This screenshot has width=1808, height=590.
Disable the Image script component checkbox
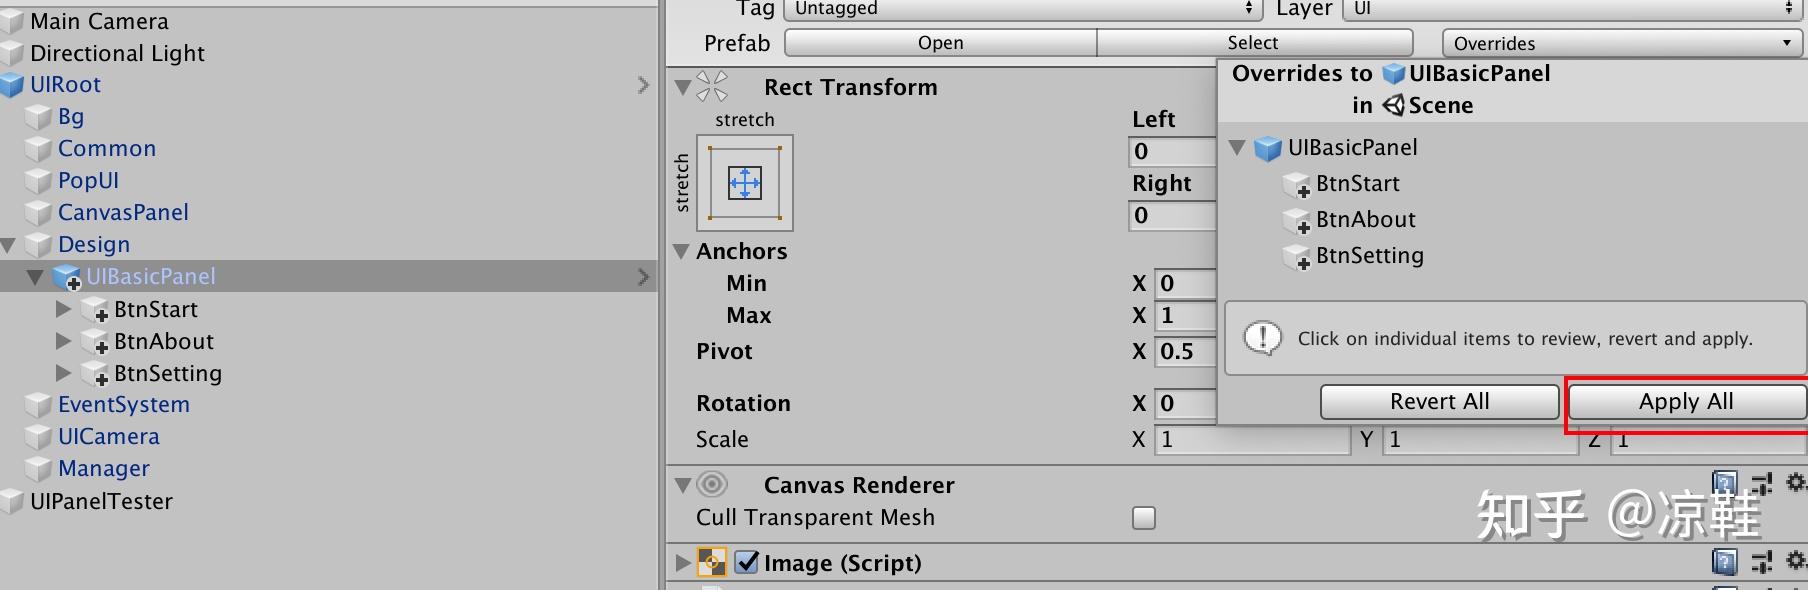tap(748, 562)
